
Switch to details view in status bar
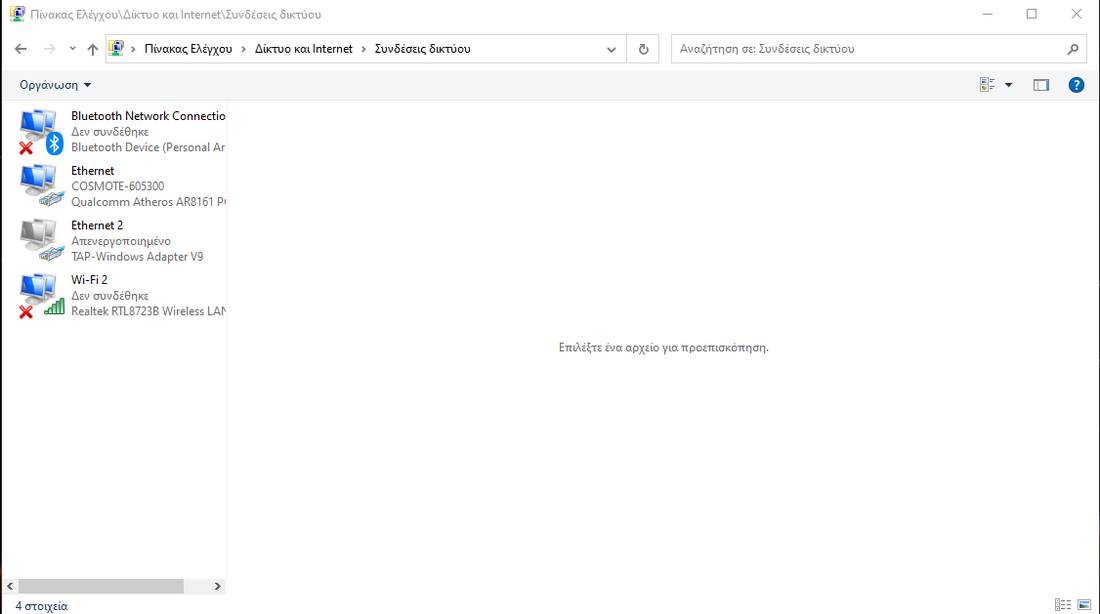pyautogui.click(x=1062, y=605)
